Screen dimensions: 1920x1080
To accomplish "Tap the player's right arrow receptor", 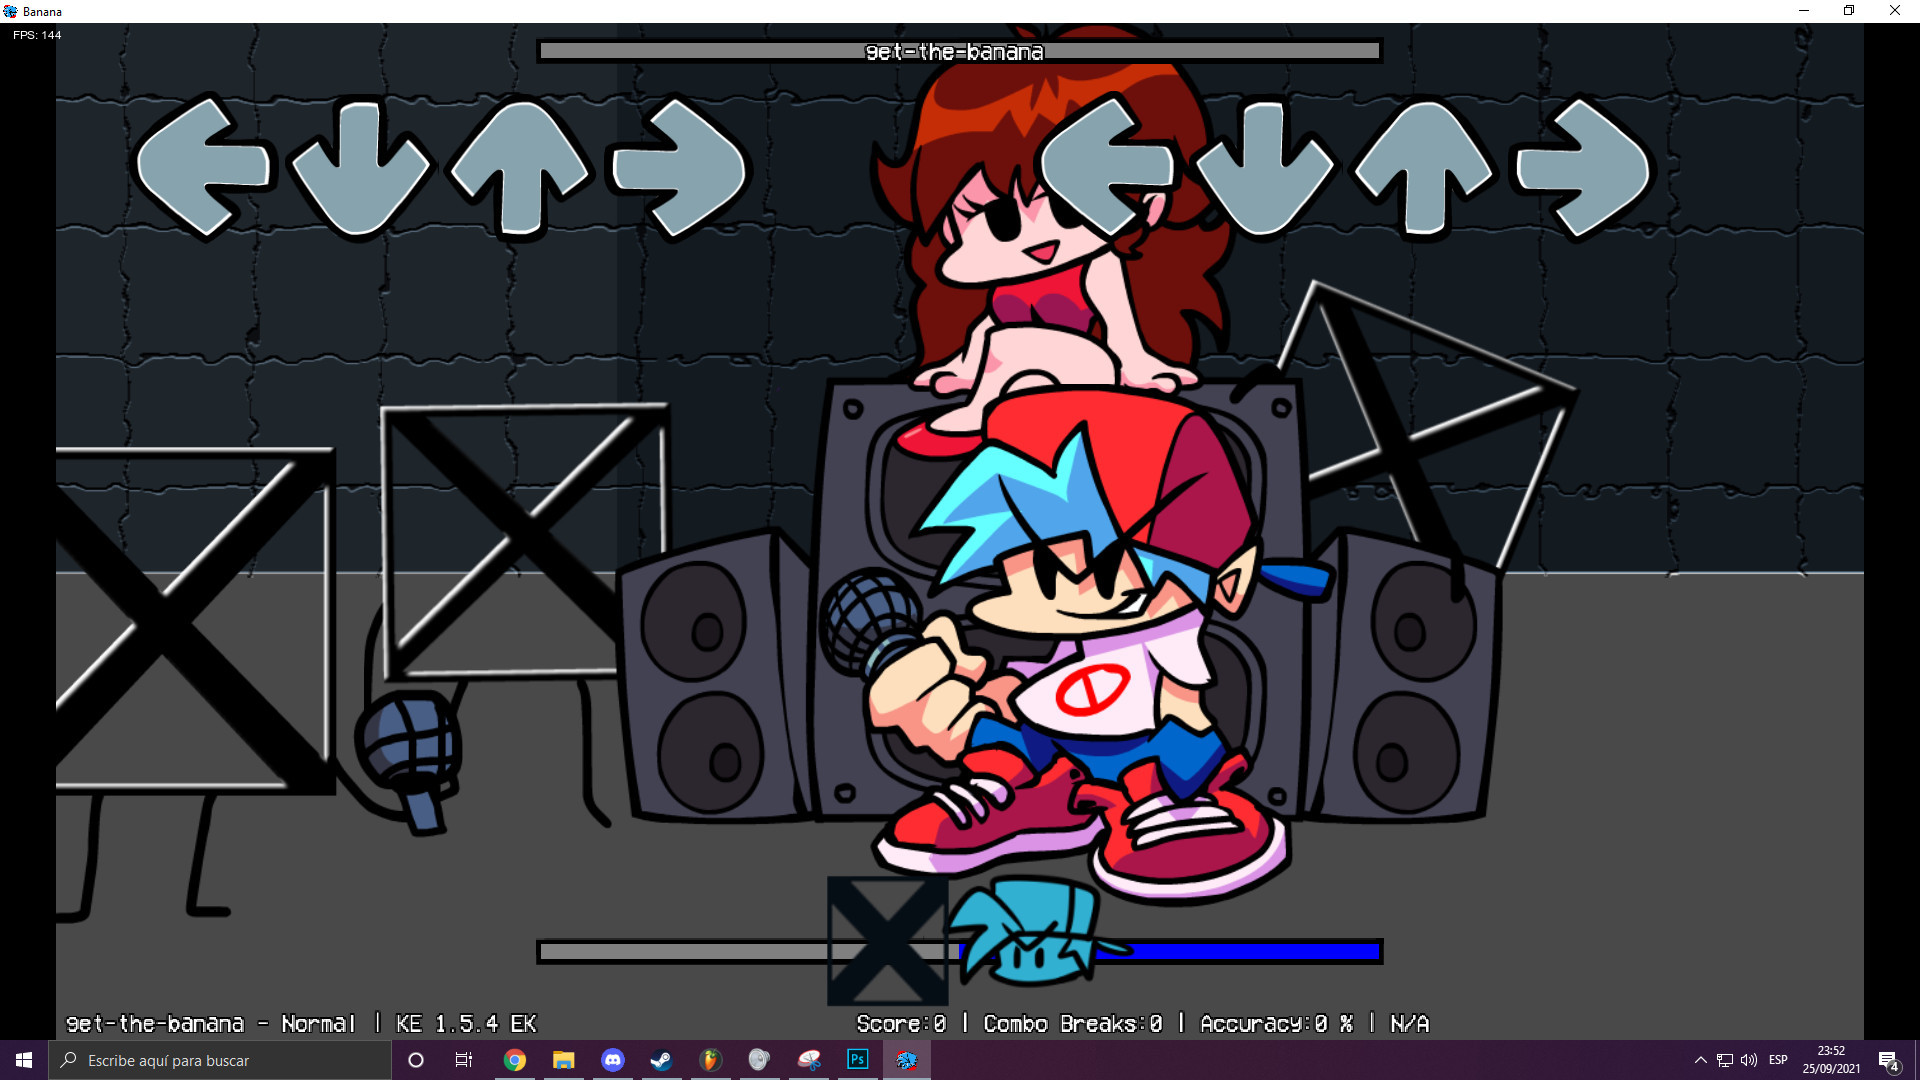I will coord(1584,167).
